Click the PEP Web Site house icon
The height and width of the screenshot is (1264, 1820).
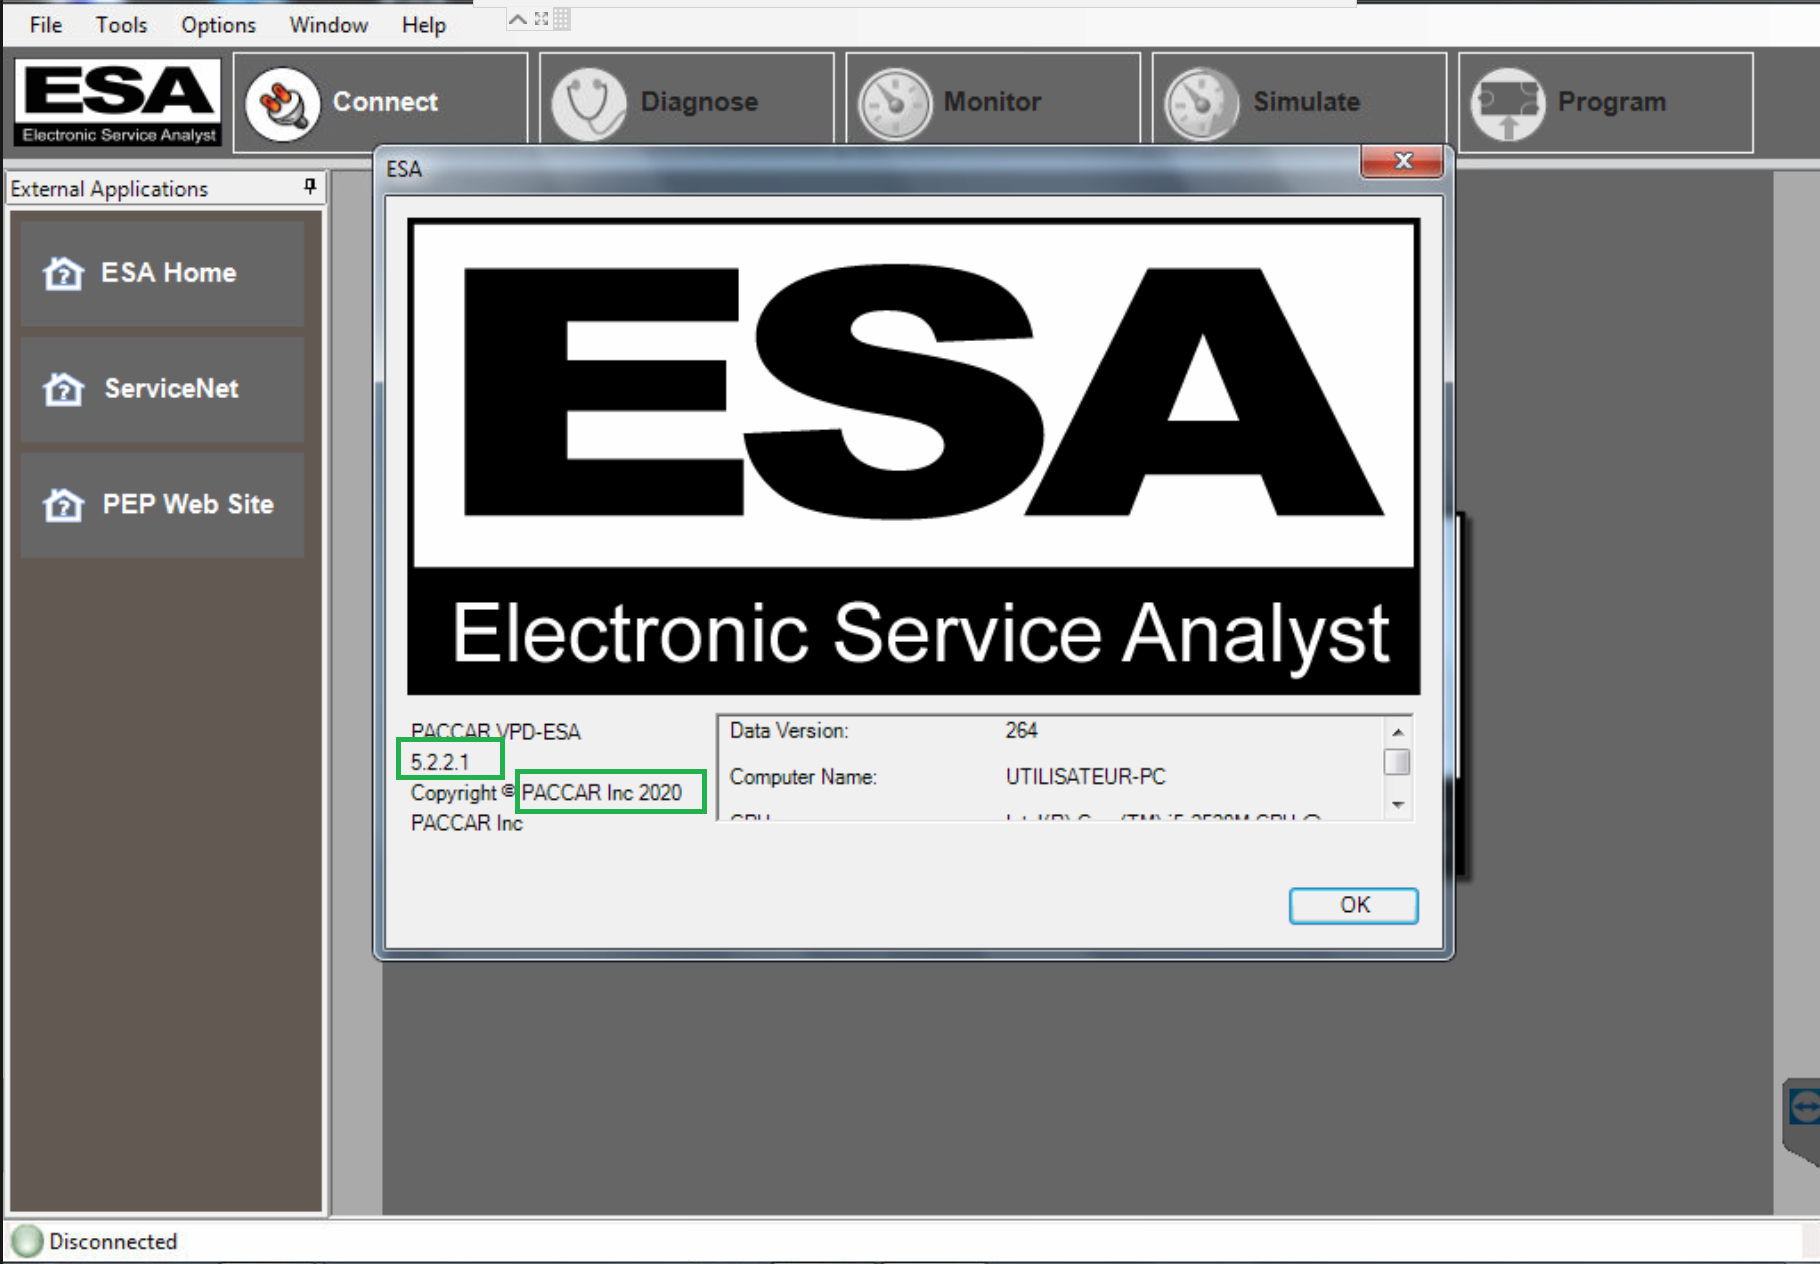63,505
